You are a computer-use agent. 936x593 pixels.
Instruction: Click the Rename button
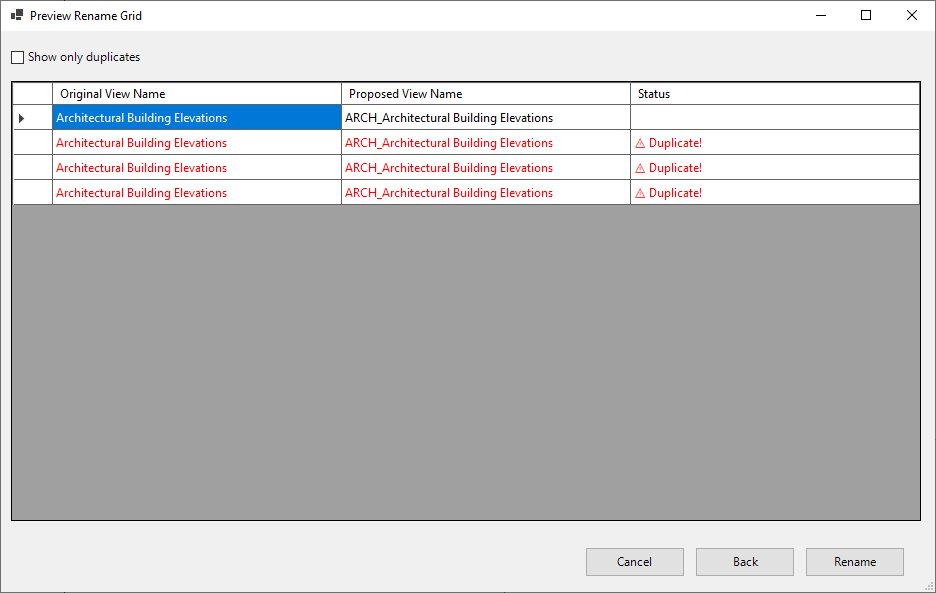854,562
